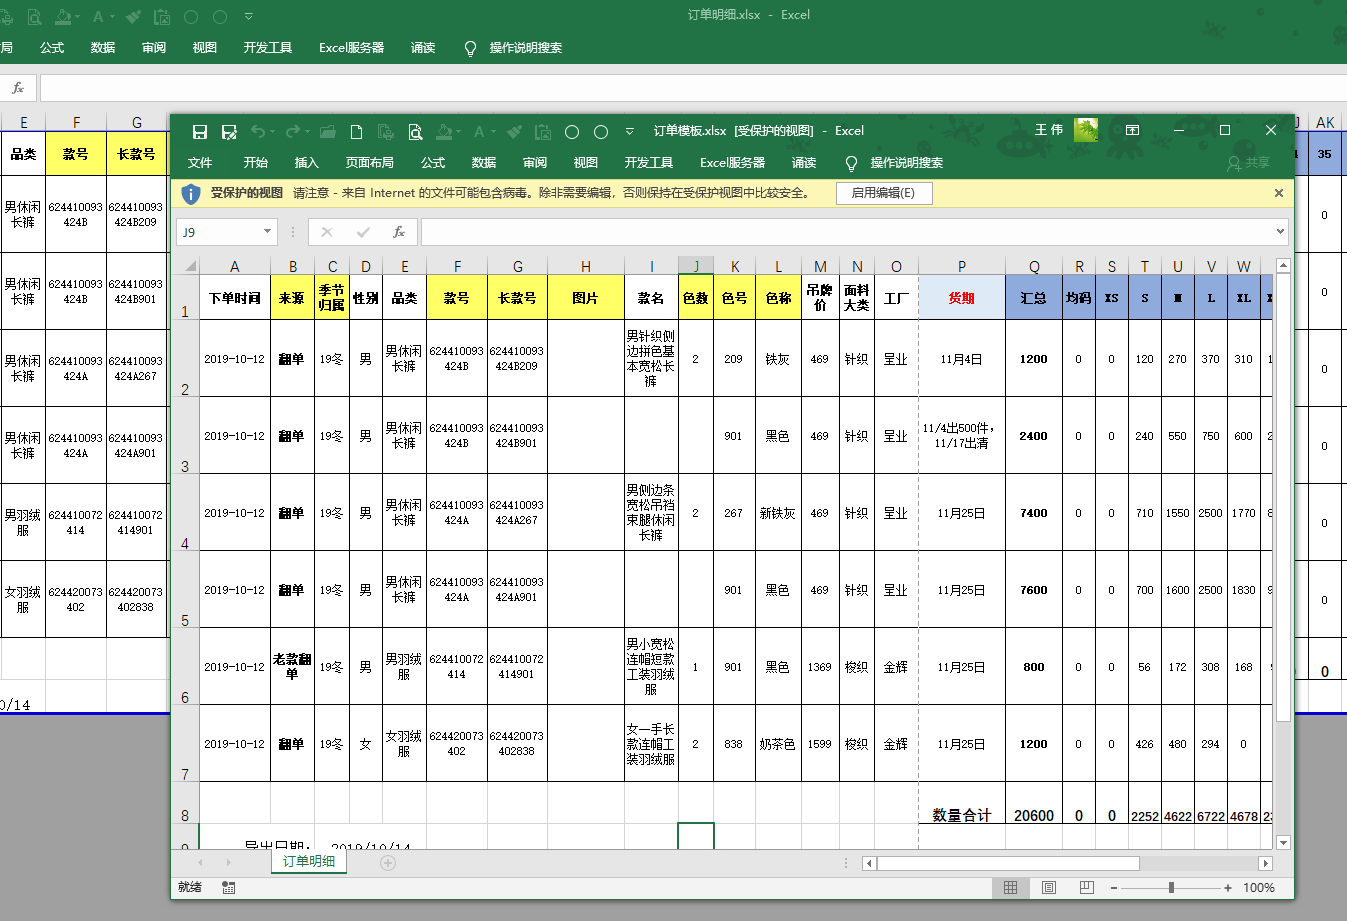The width and height of the screenshot is (1347, 921).
Task: Select row 6 header in front sheet
Action: [x=185, y=666]
